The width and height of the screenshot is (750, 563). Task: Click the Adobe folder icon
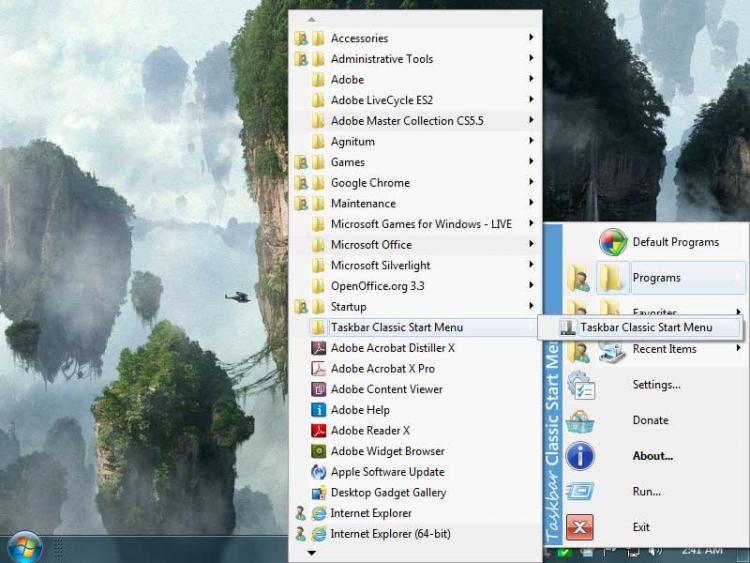[318, 79]
